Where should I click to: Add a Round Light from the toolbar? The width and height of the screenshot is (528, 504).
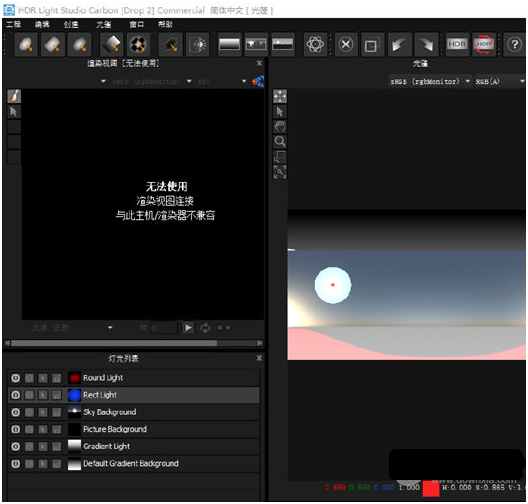(26, 44)
